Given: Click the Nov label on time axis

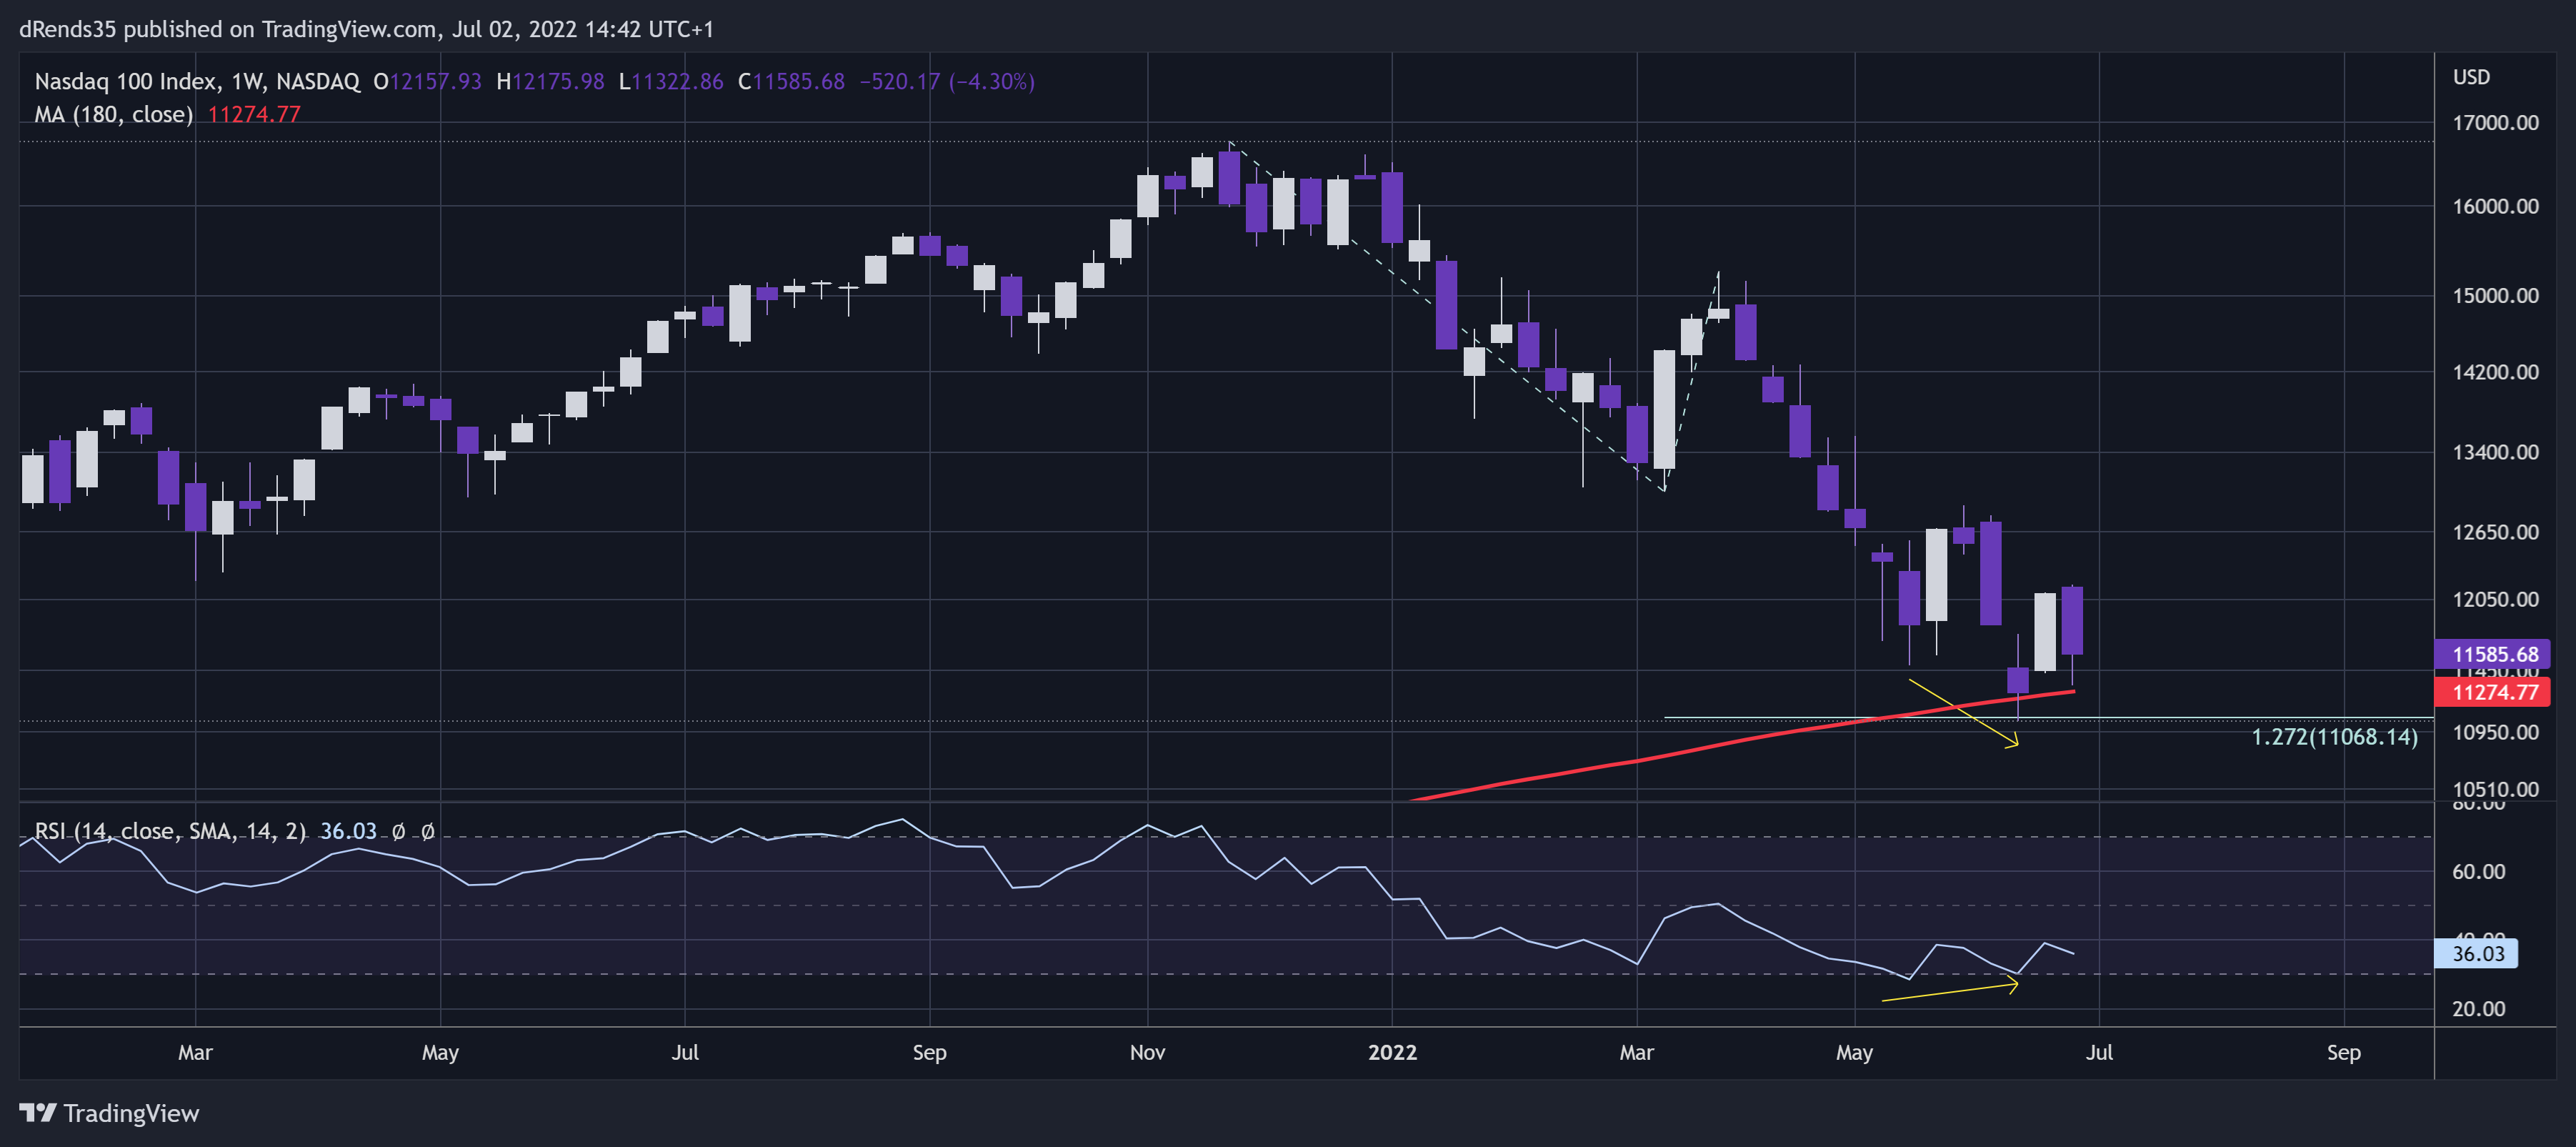Looking at the screenshot, I should 1147,1052.
